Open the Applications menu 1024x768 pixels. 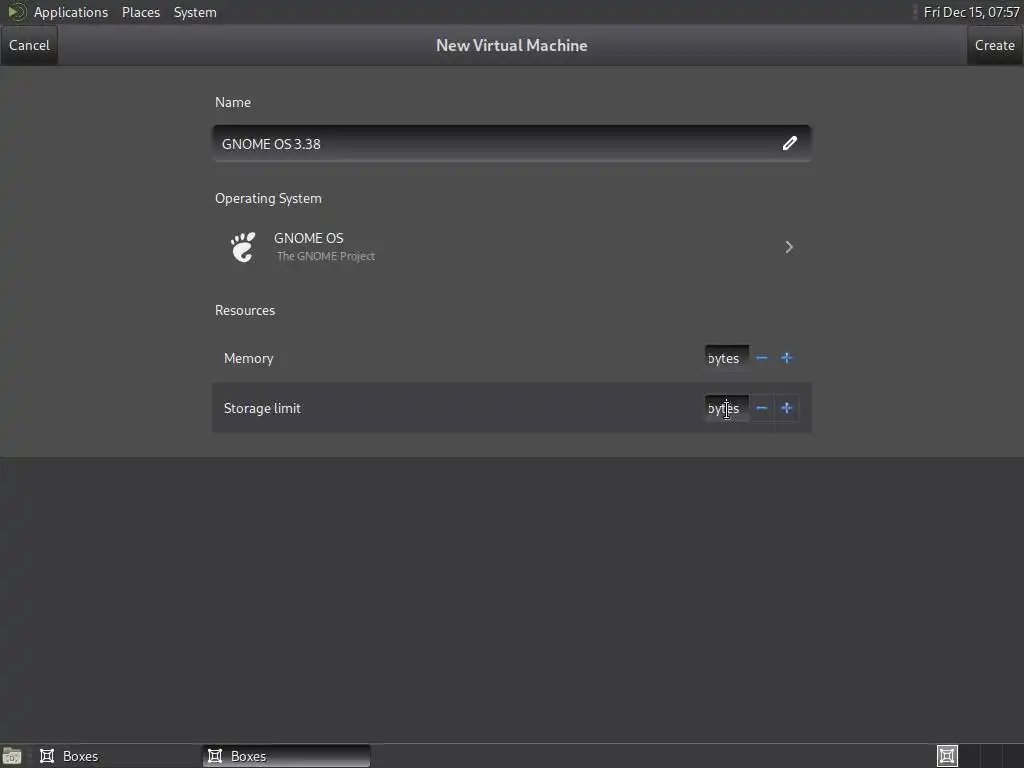(x=71, y=12)
